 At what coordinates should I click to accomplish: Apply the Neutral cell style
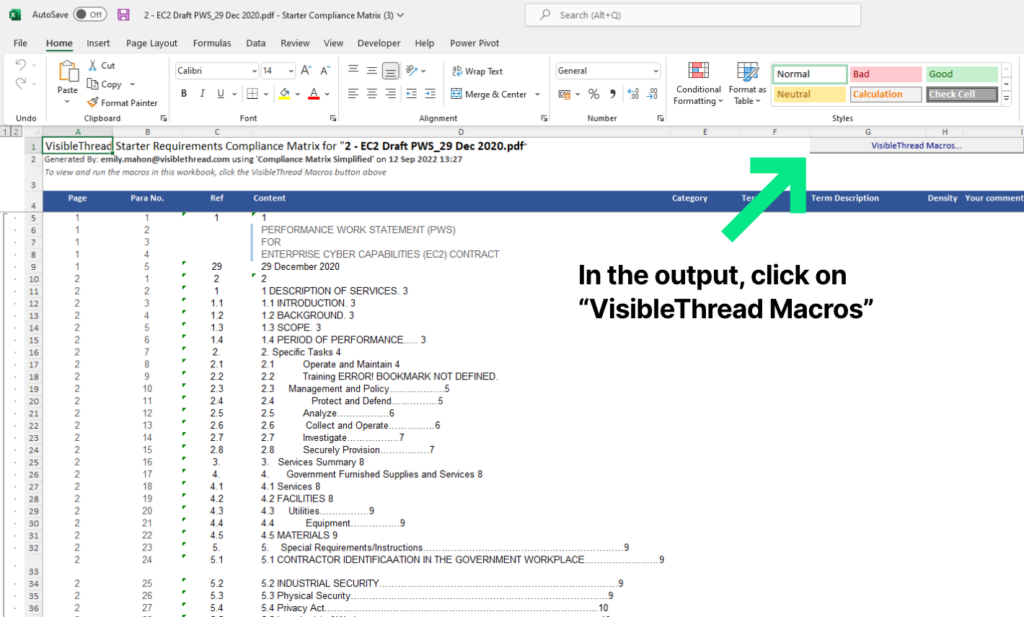point(810,94)
